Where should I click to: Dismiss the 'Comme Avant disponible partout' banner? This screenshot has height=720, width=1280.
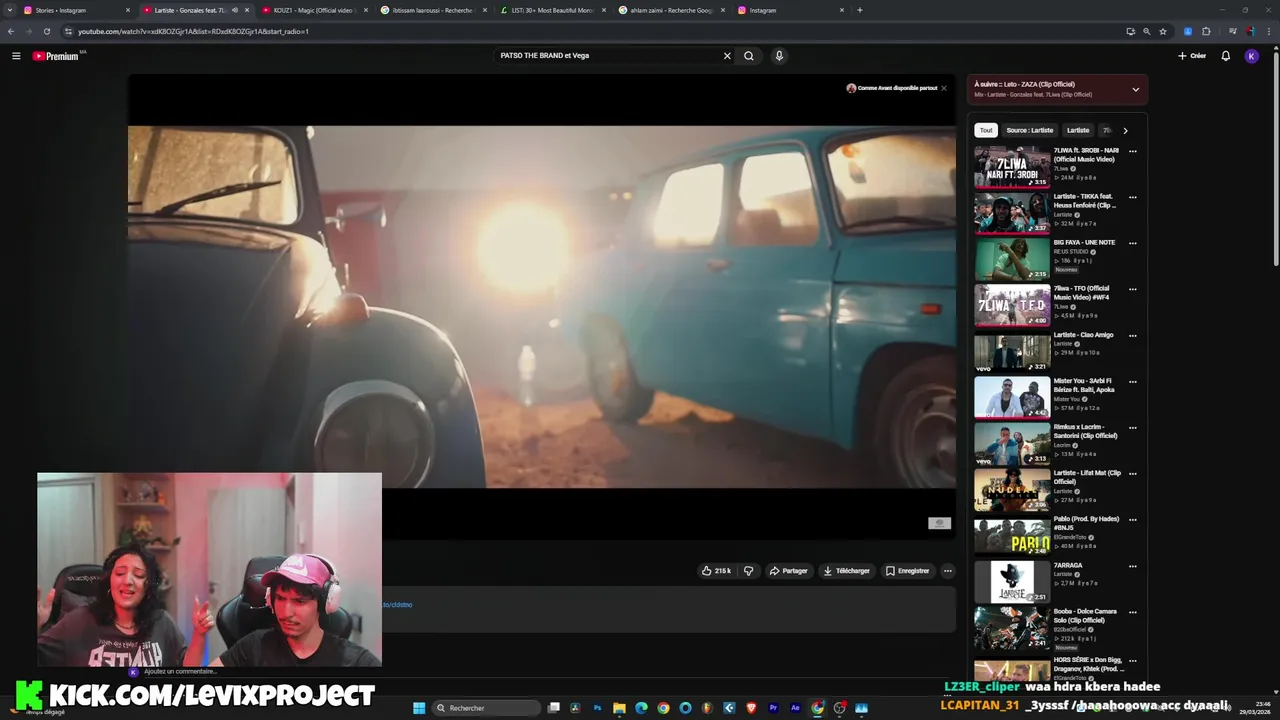[943, 88]
